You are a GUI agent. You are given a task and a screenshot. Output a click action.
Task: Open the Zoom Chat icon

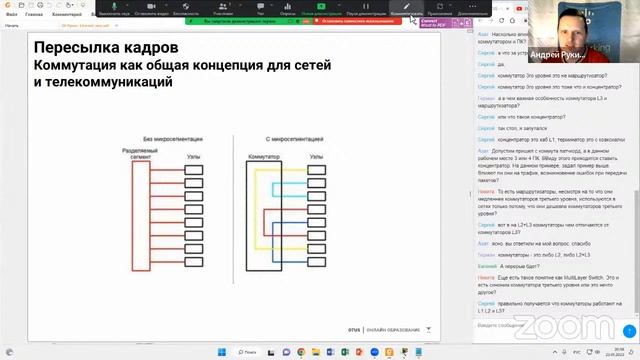coord(260,6)
